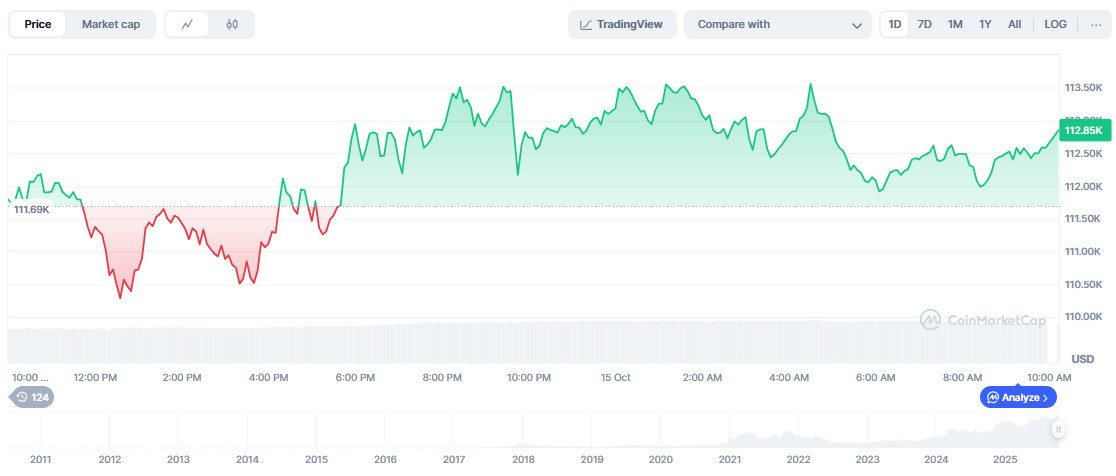Select the 1D time range
Viewport: 1116px width, 476px height.
[895, 24]
